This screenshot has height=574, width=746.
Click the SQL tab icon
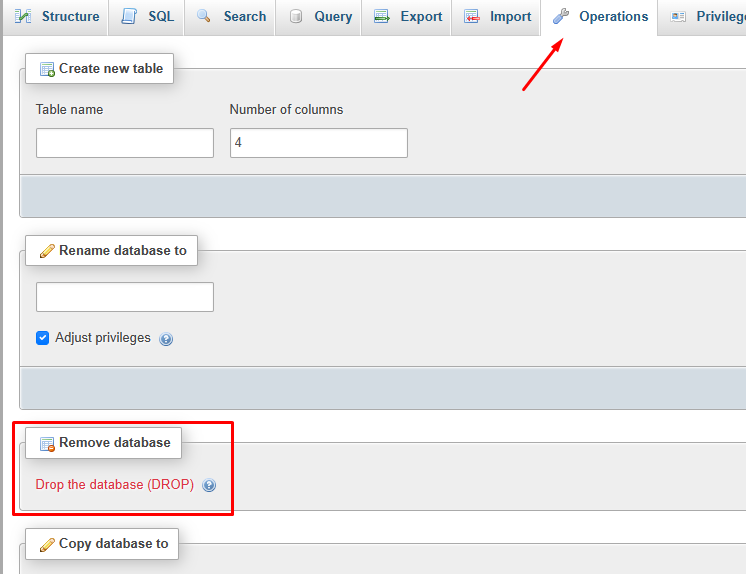click(129, 17)
